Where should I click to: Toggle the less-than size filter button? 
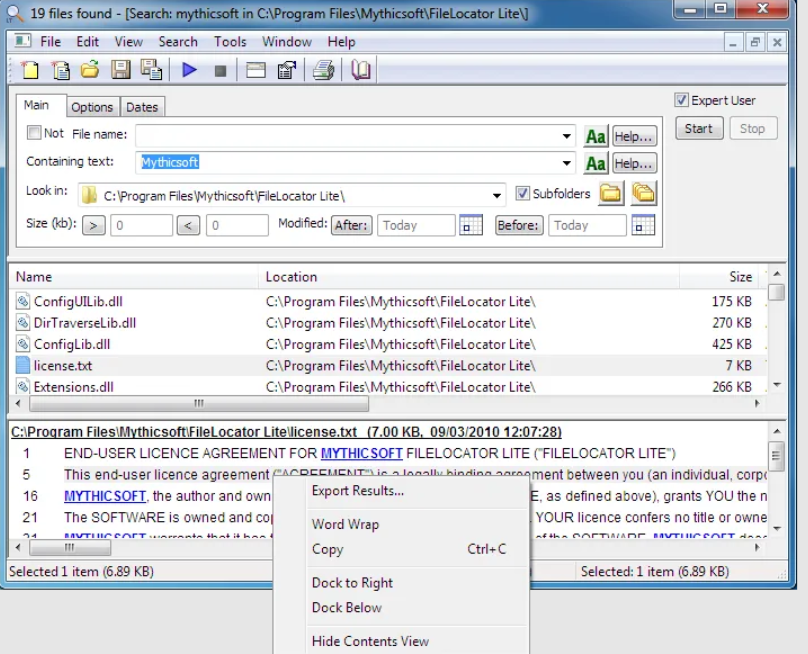pos(188,225)
